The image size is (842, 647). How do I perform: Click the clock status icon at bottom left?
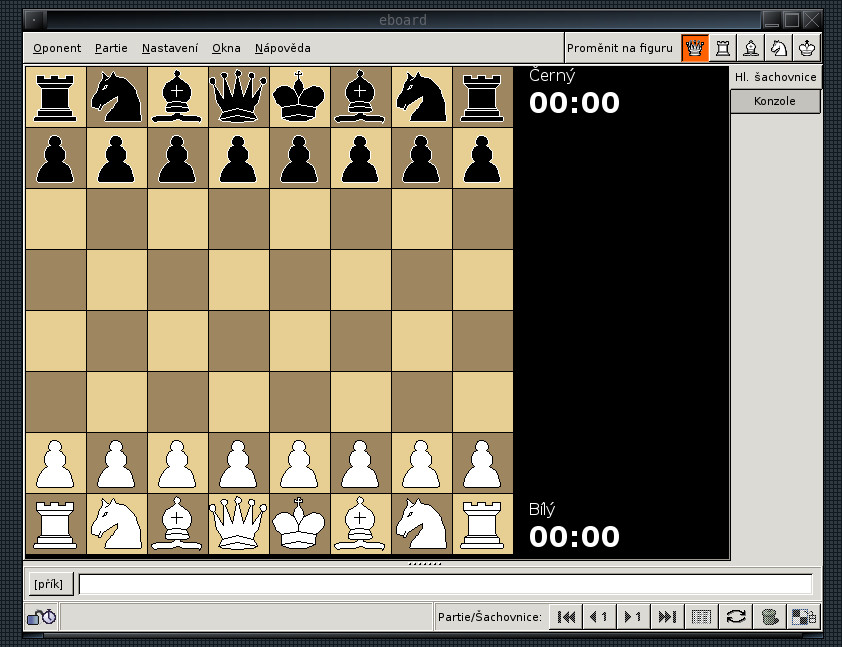click(x=41, y=617)
